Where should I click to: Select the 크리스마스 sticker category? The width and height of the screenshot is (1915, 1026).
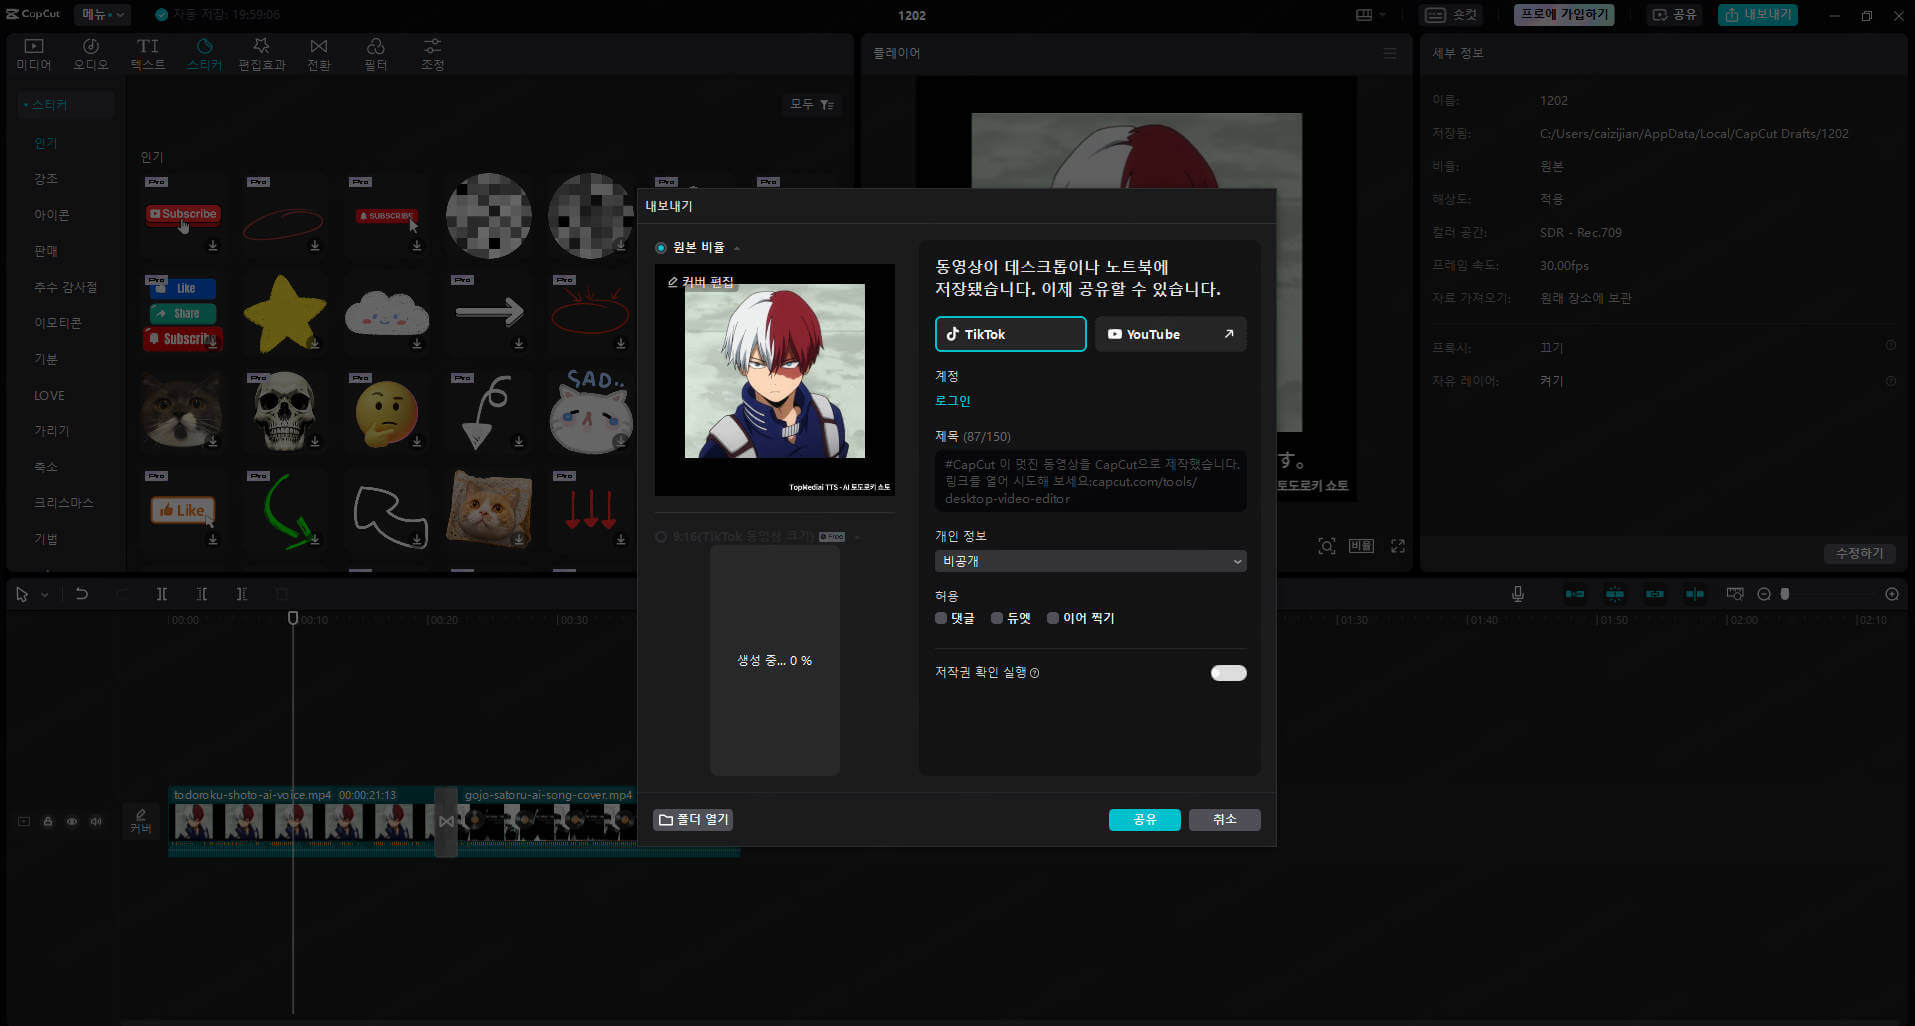[63, 503]
